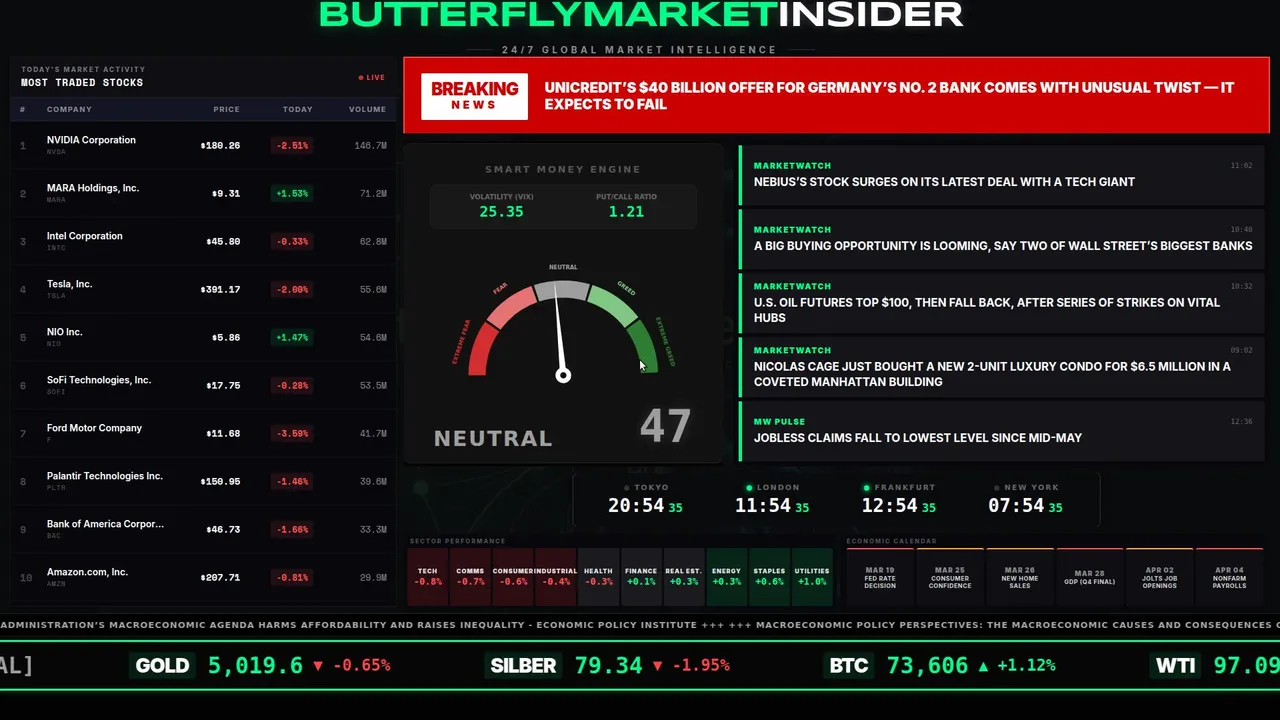Screen dimensions: 1280x720
Task: Click the GOLD ticker label
Action: click(162, 665)
